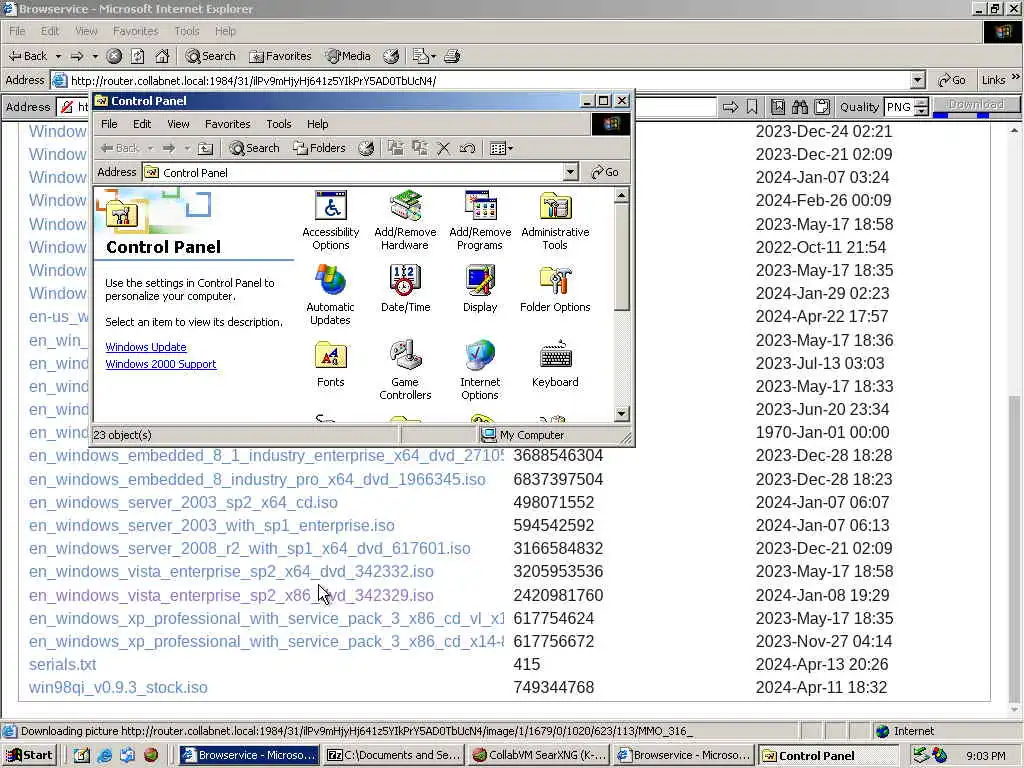Switch to CollabVM SearXNG taskbar button
Viewport: 1024px width, 768px height.
pos(539,755)
